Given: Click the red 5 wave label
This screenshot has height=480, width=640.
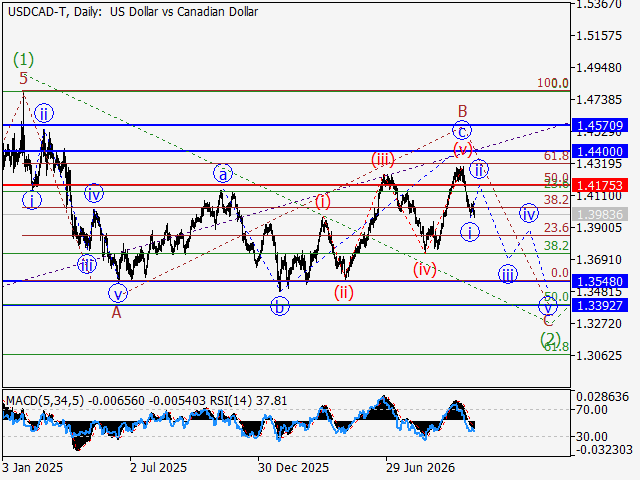Looking at the screenshot, I should (x=24, y=78).
